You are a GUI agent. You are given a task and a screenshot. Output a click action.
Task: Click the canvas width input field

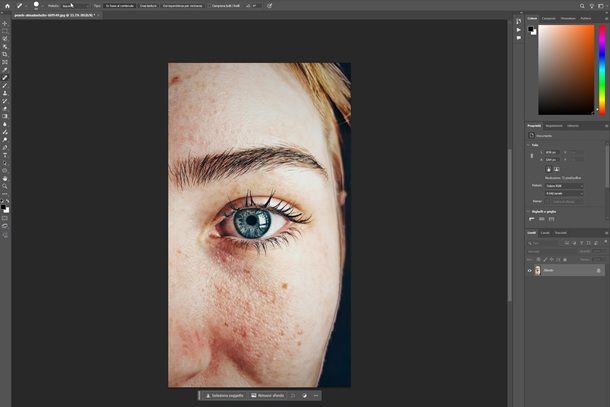pos(552,152)
